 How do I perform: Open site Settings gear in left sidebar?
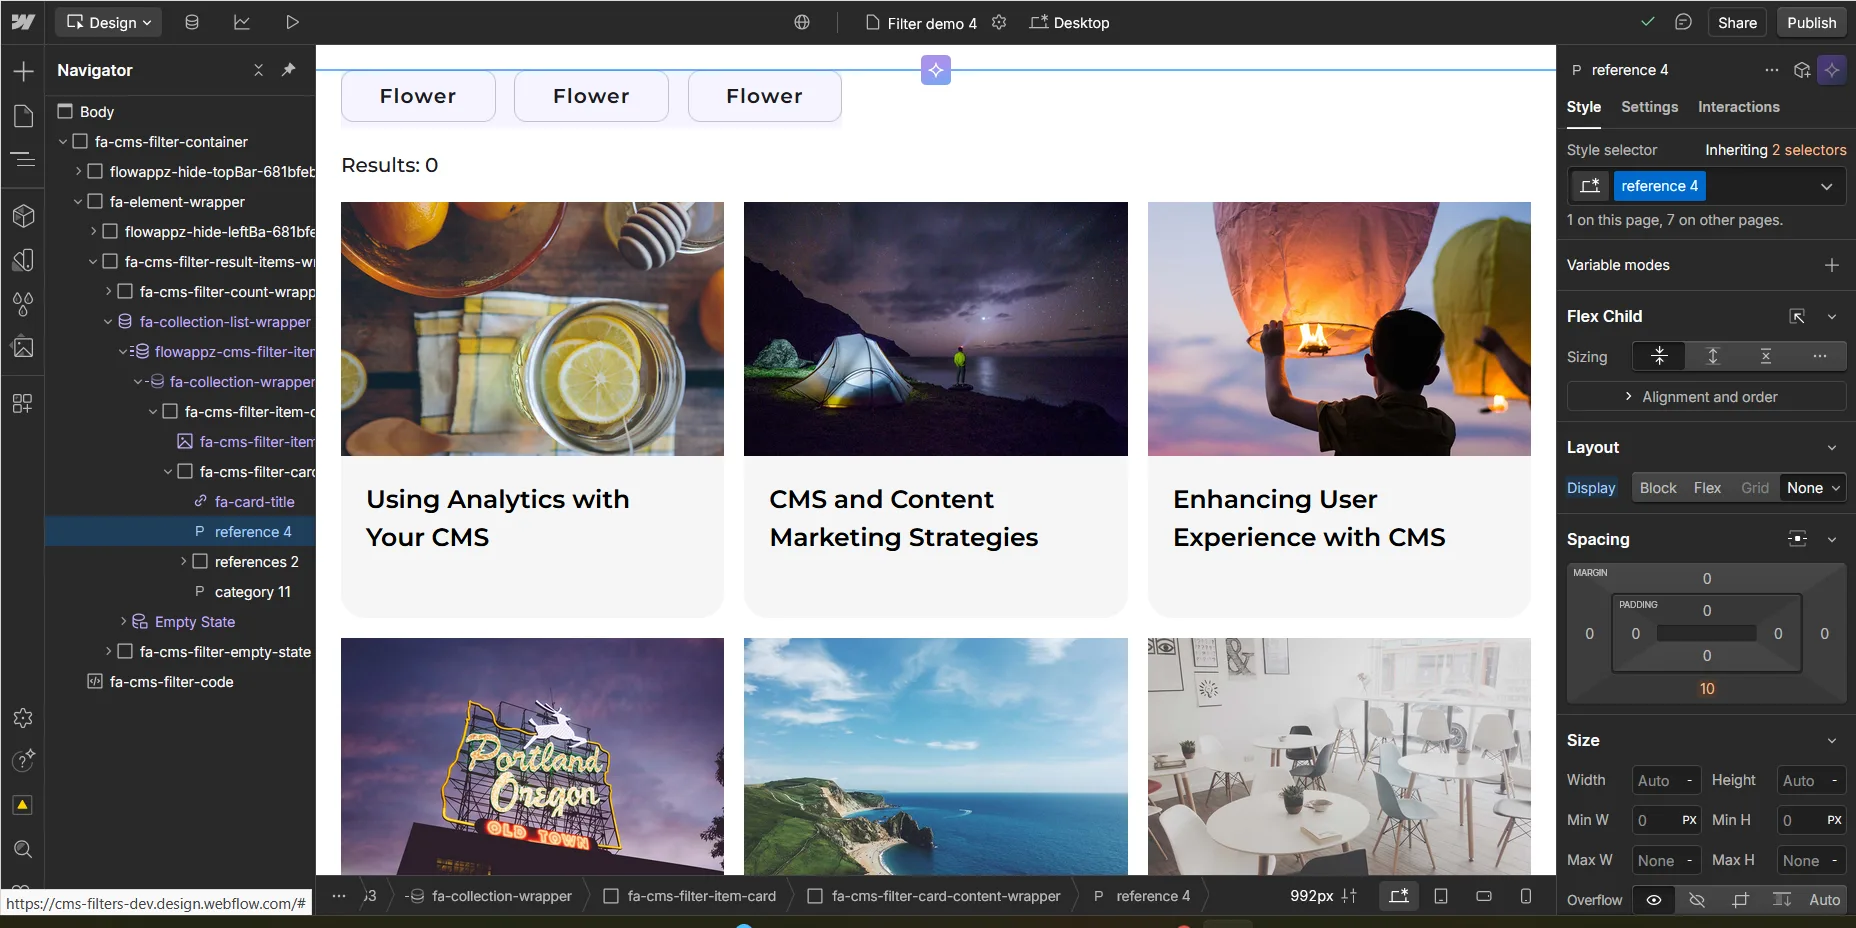click(x=23, y=718)
